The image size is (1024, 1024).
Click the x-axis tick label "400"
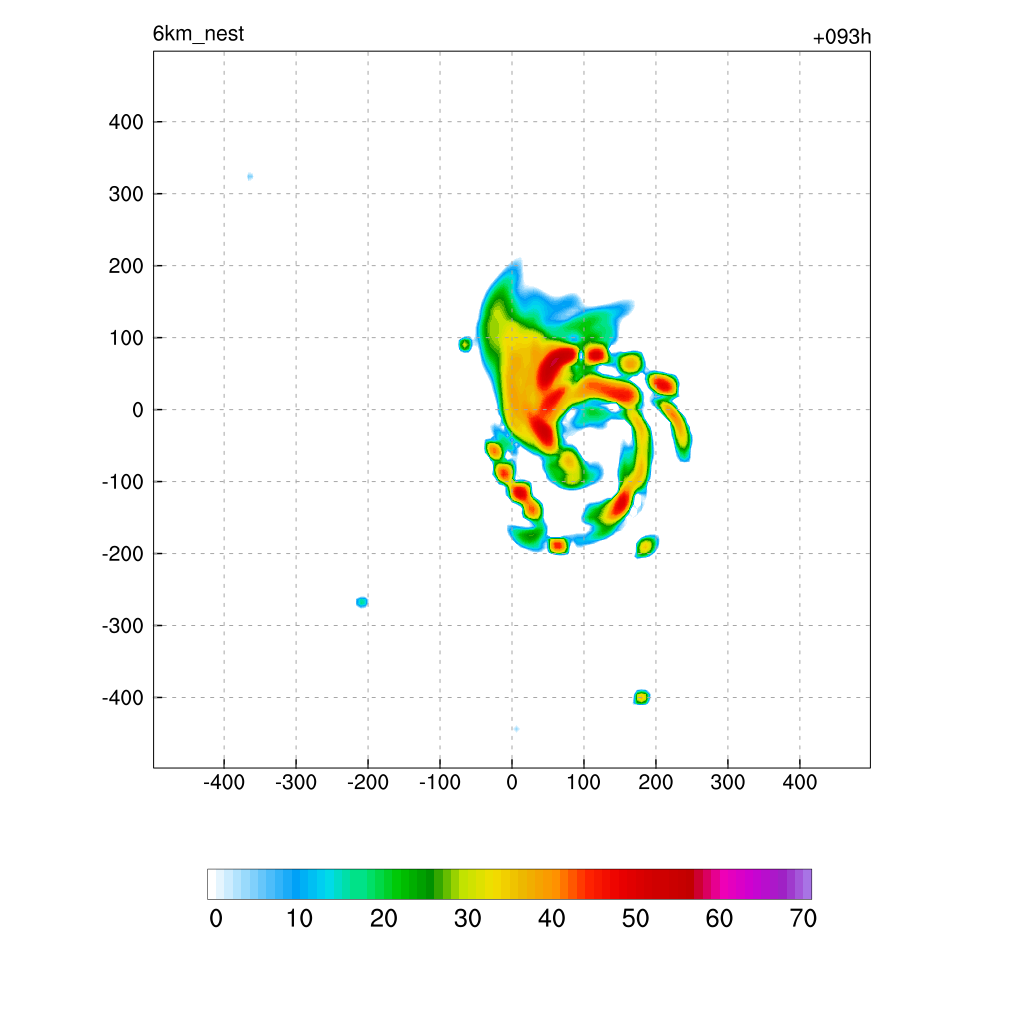click(799, 782)
